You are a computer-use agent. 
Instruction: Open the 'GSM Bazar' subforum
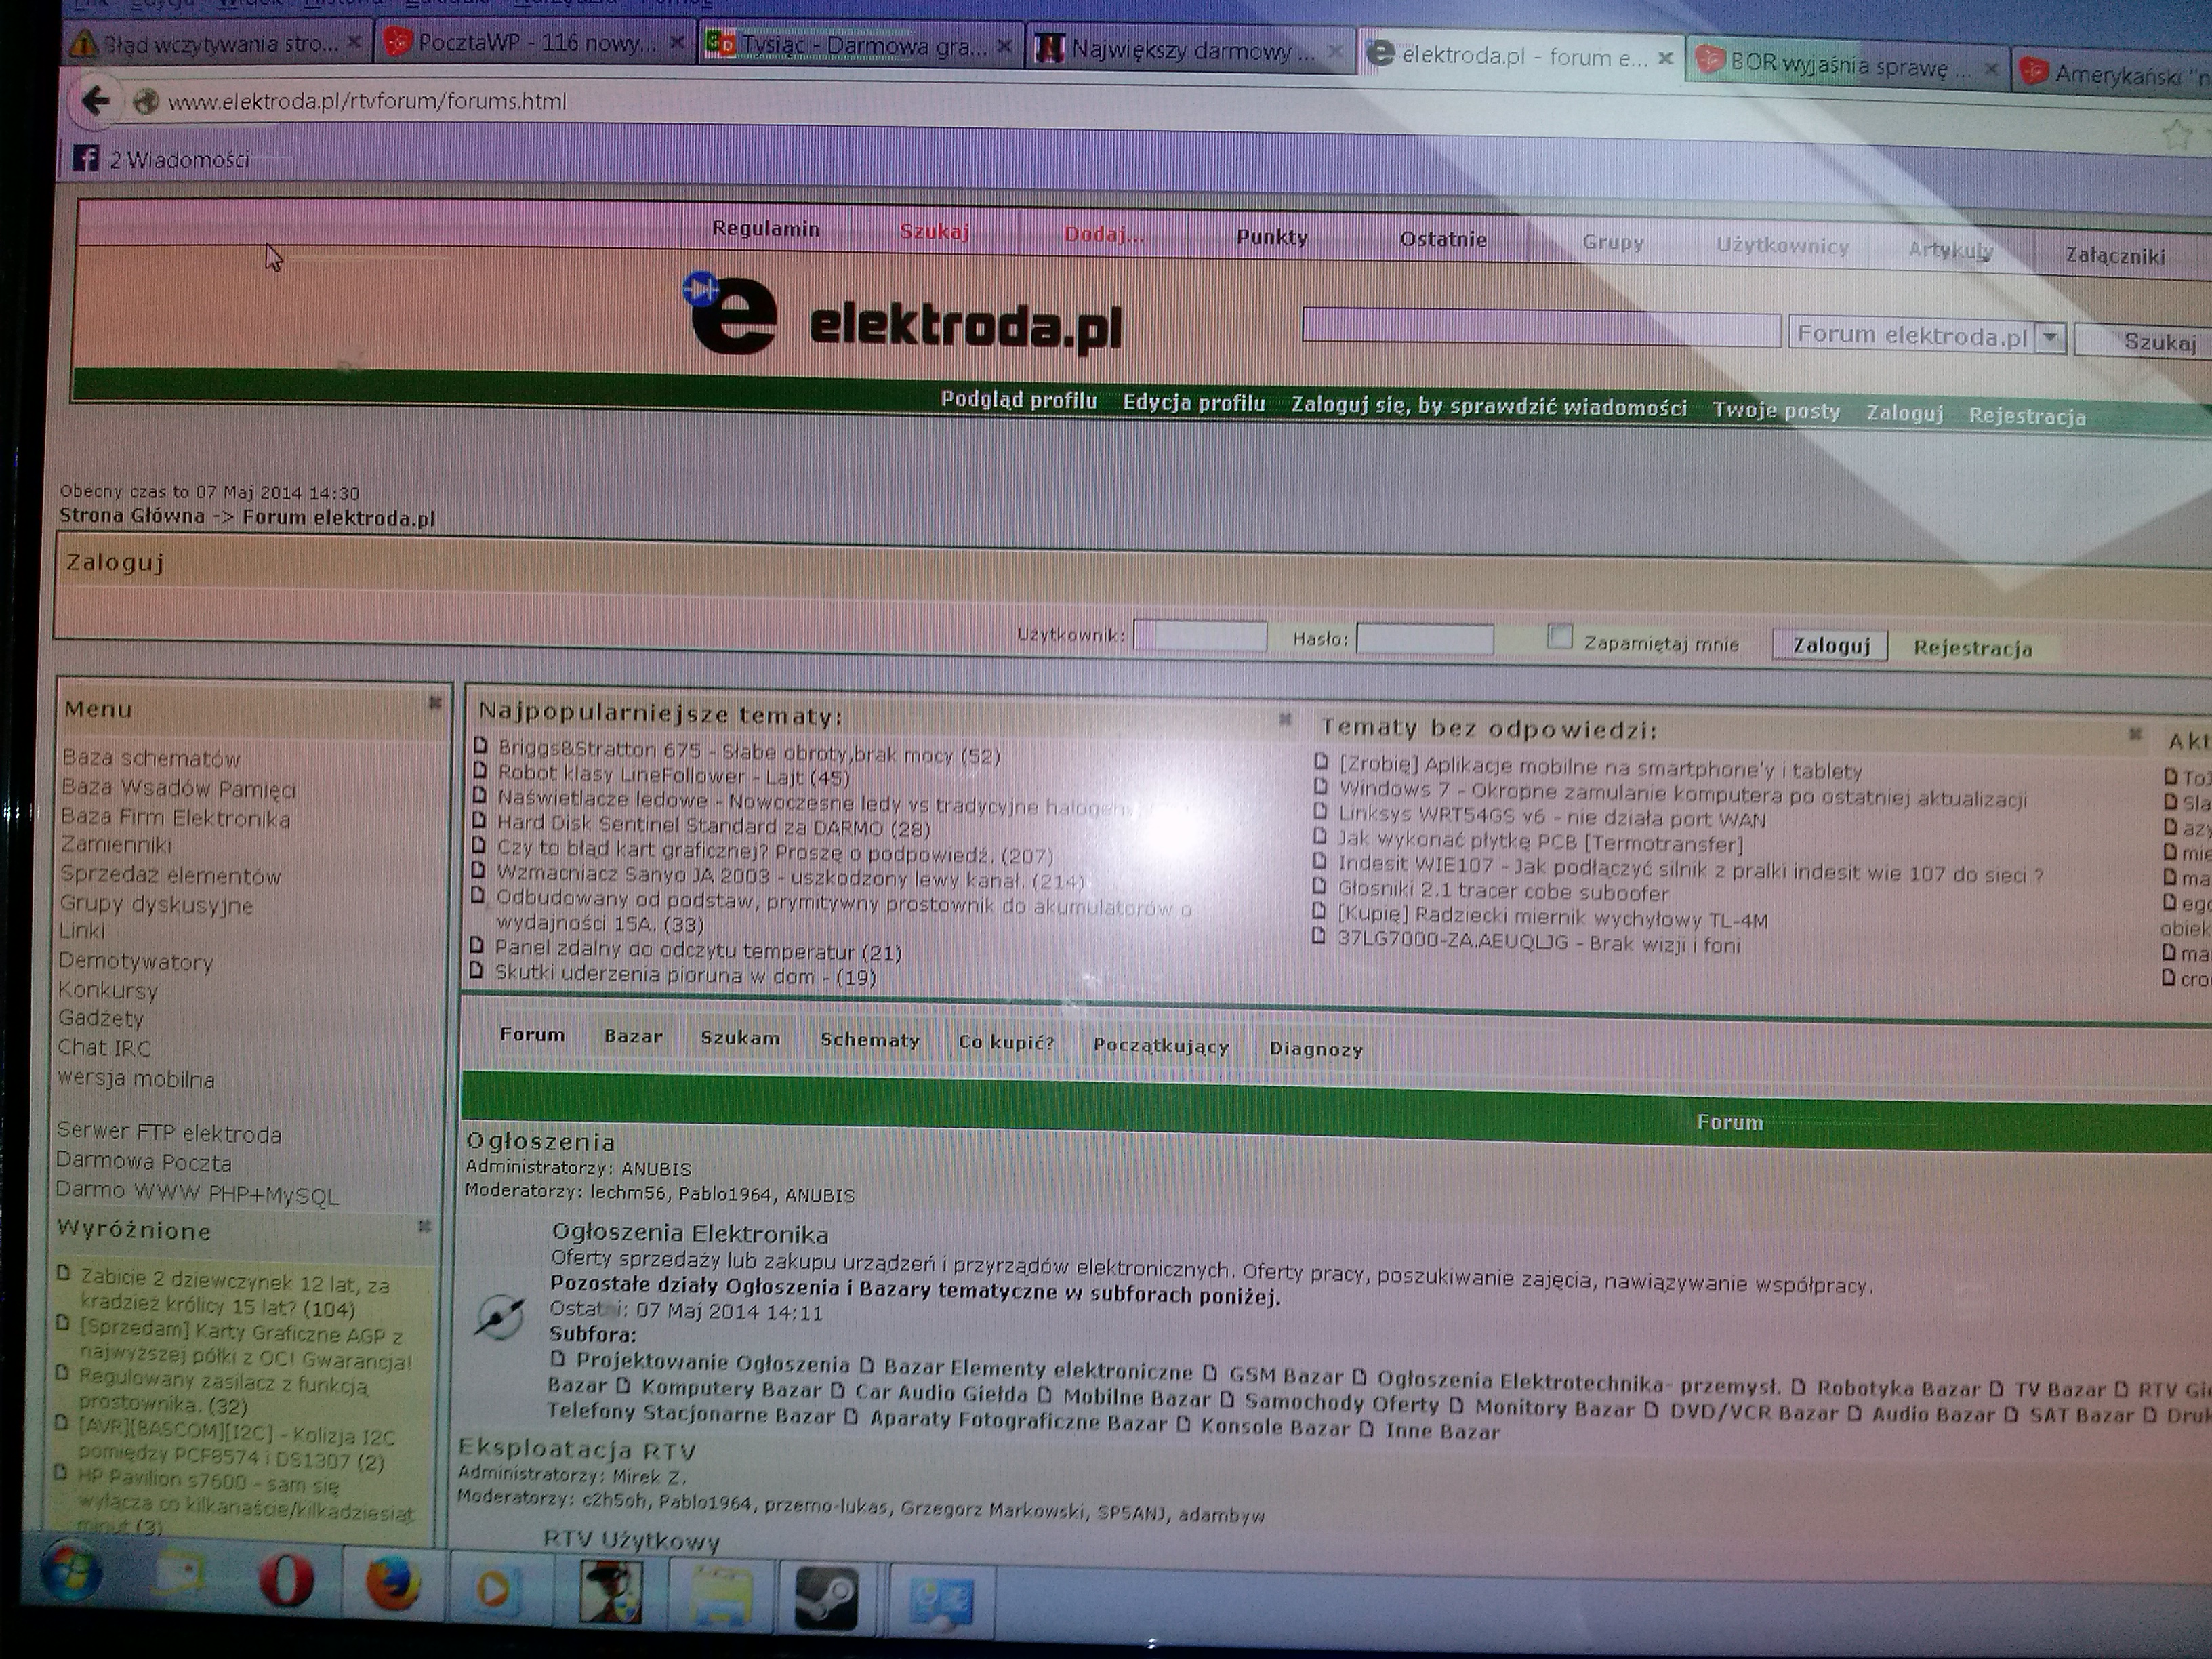pos(1286,1376)
